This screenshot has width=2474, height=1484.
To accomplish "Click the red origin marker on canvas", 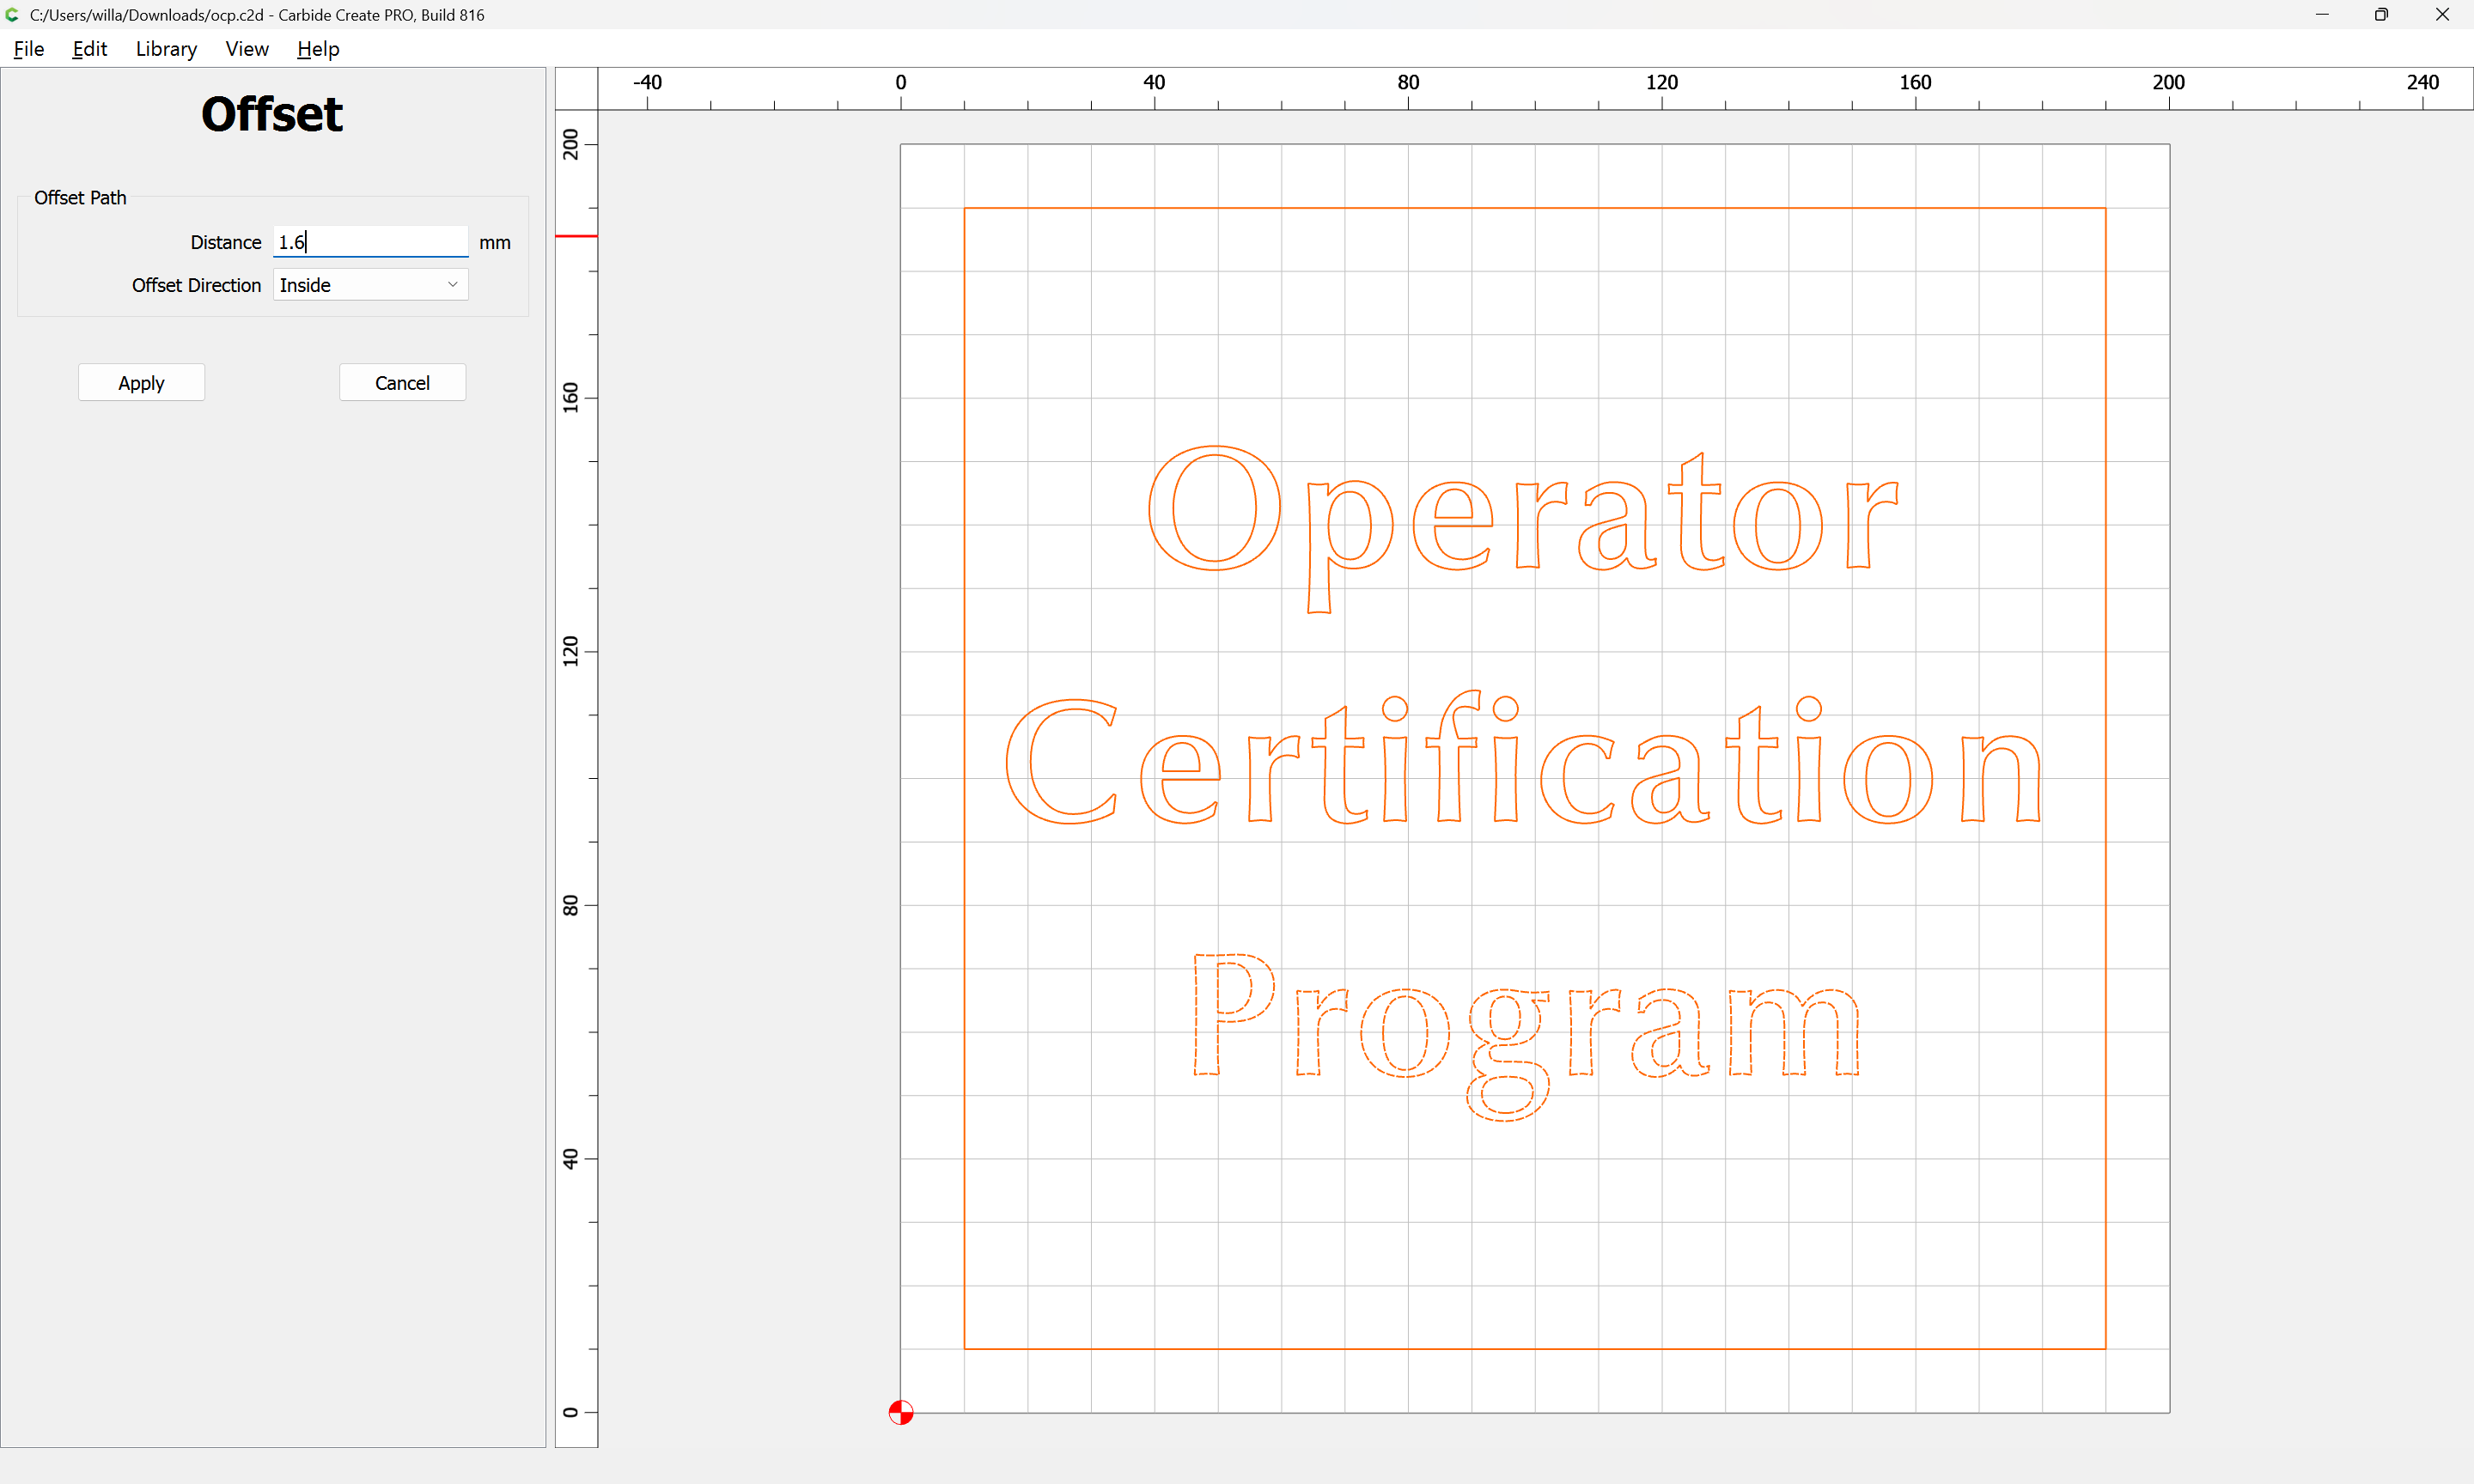I will (x=901, y=1412).
